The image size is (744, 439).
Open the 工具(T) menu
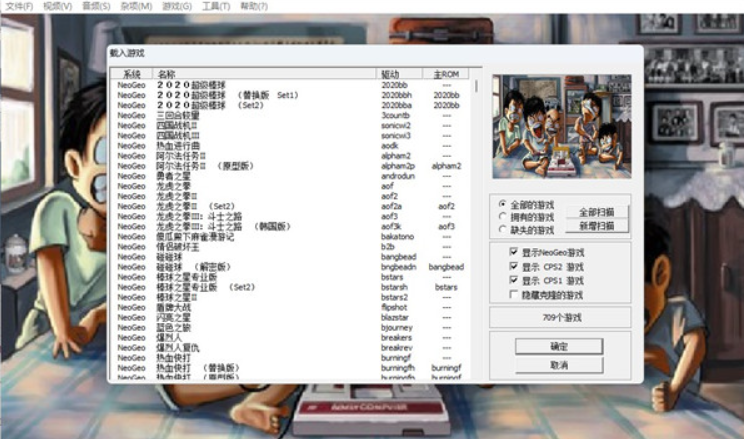(216, 6)
